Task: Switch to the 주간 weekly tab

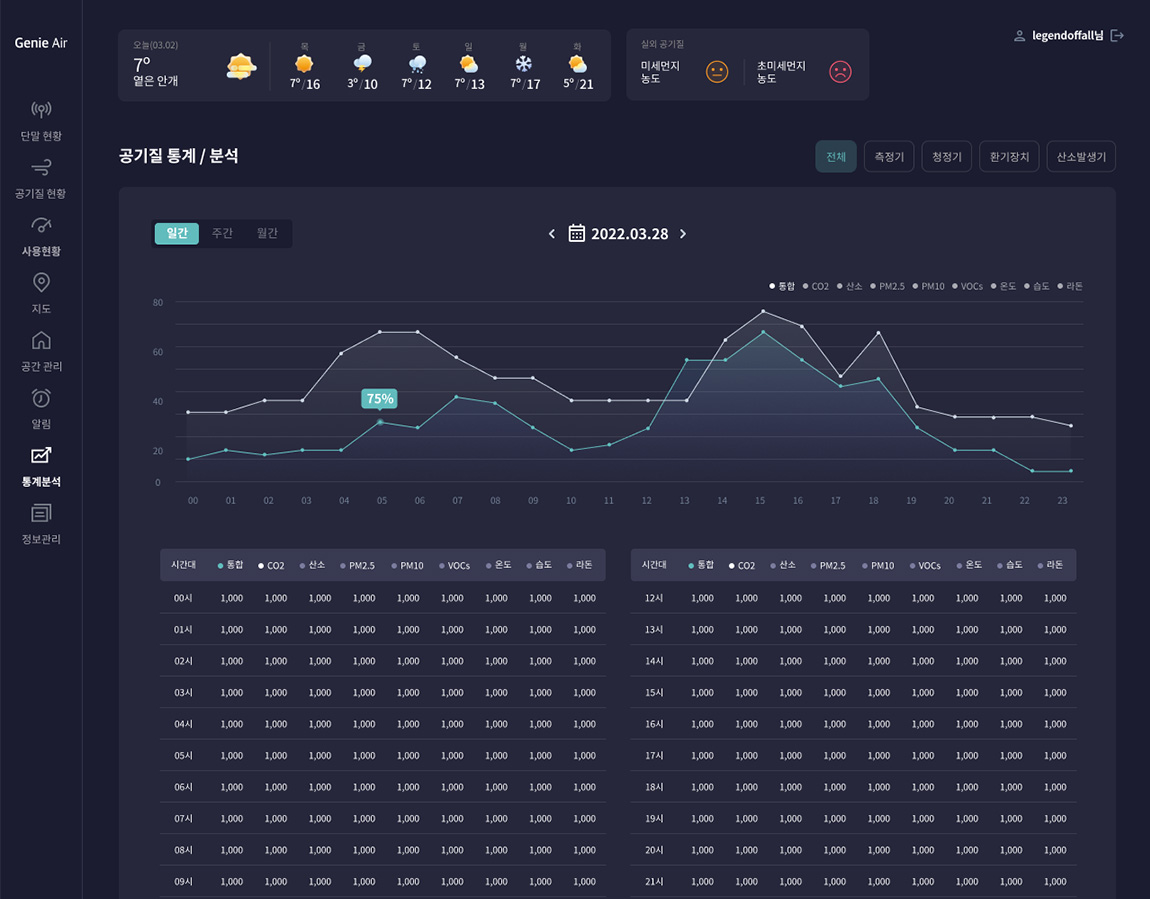Action: click(x=222, y=233)
